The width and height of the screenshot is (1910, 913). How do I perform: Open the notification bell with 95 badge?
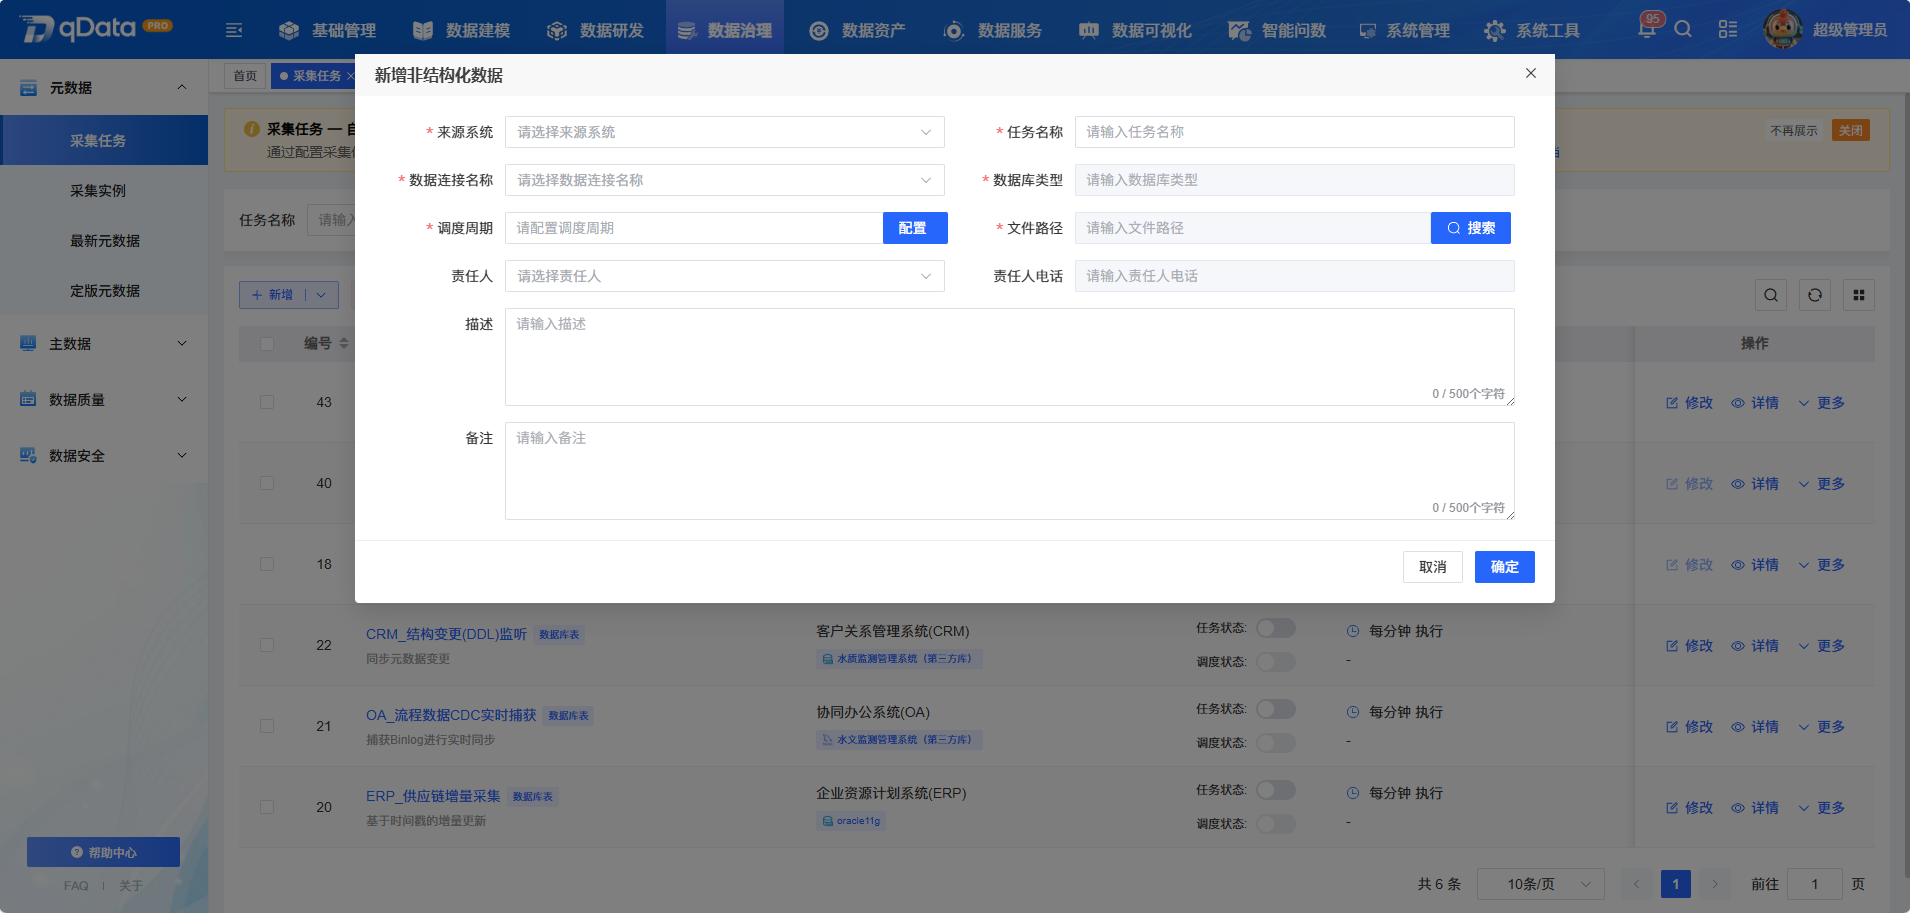(1647, 27)
